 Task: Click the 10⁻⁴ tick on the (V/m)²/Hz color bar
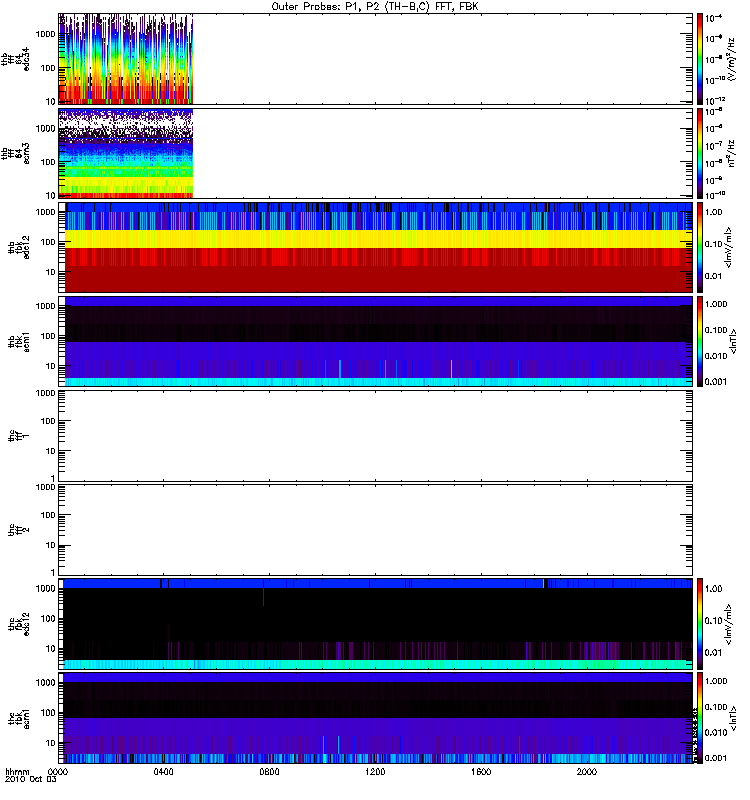714,18
